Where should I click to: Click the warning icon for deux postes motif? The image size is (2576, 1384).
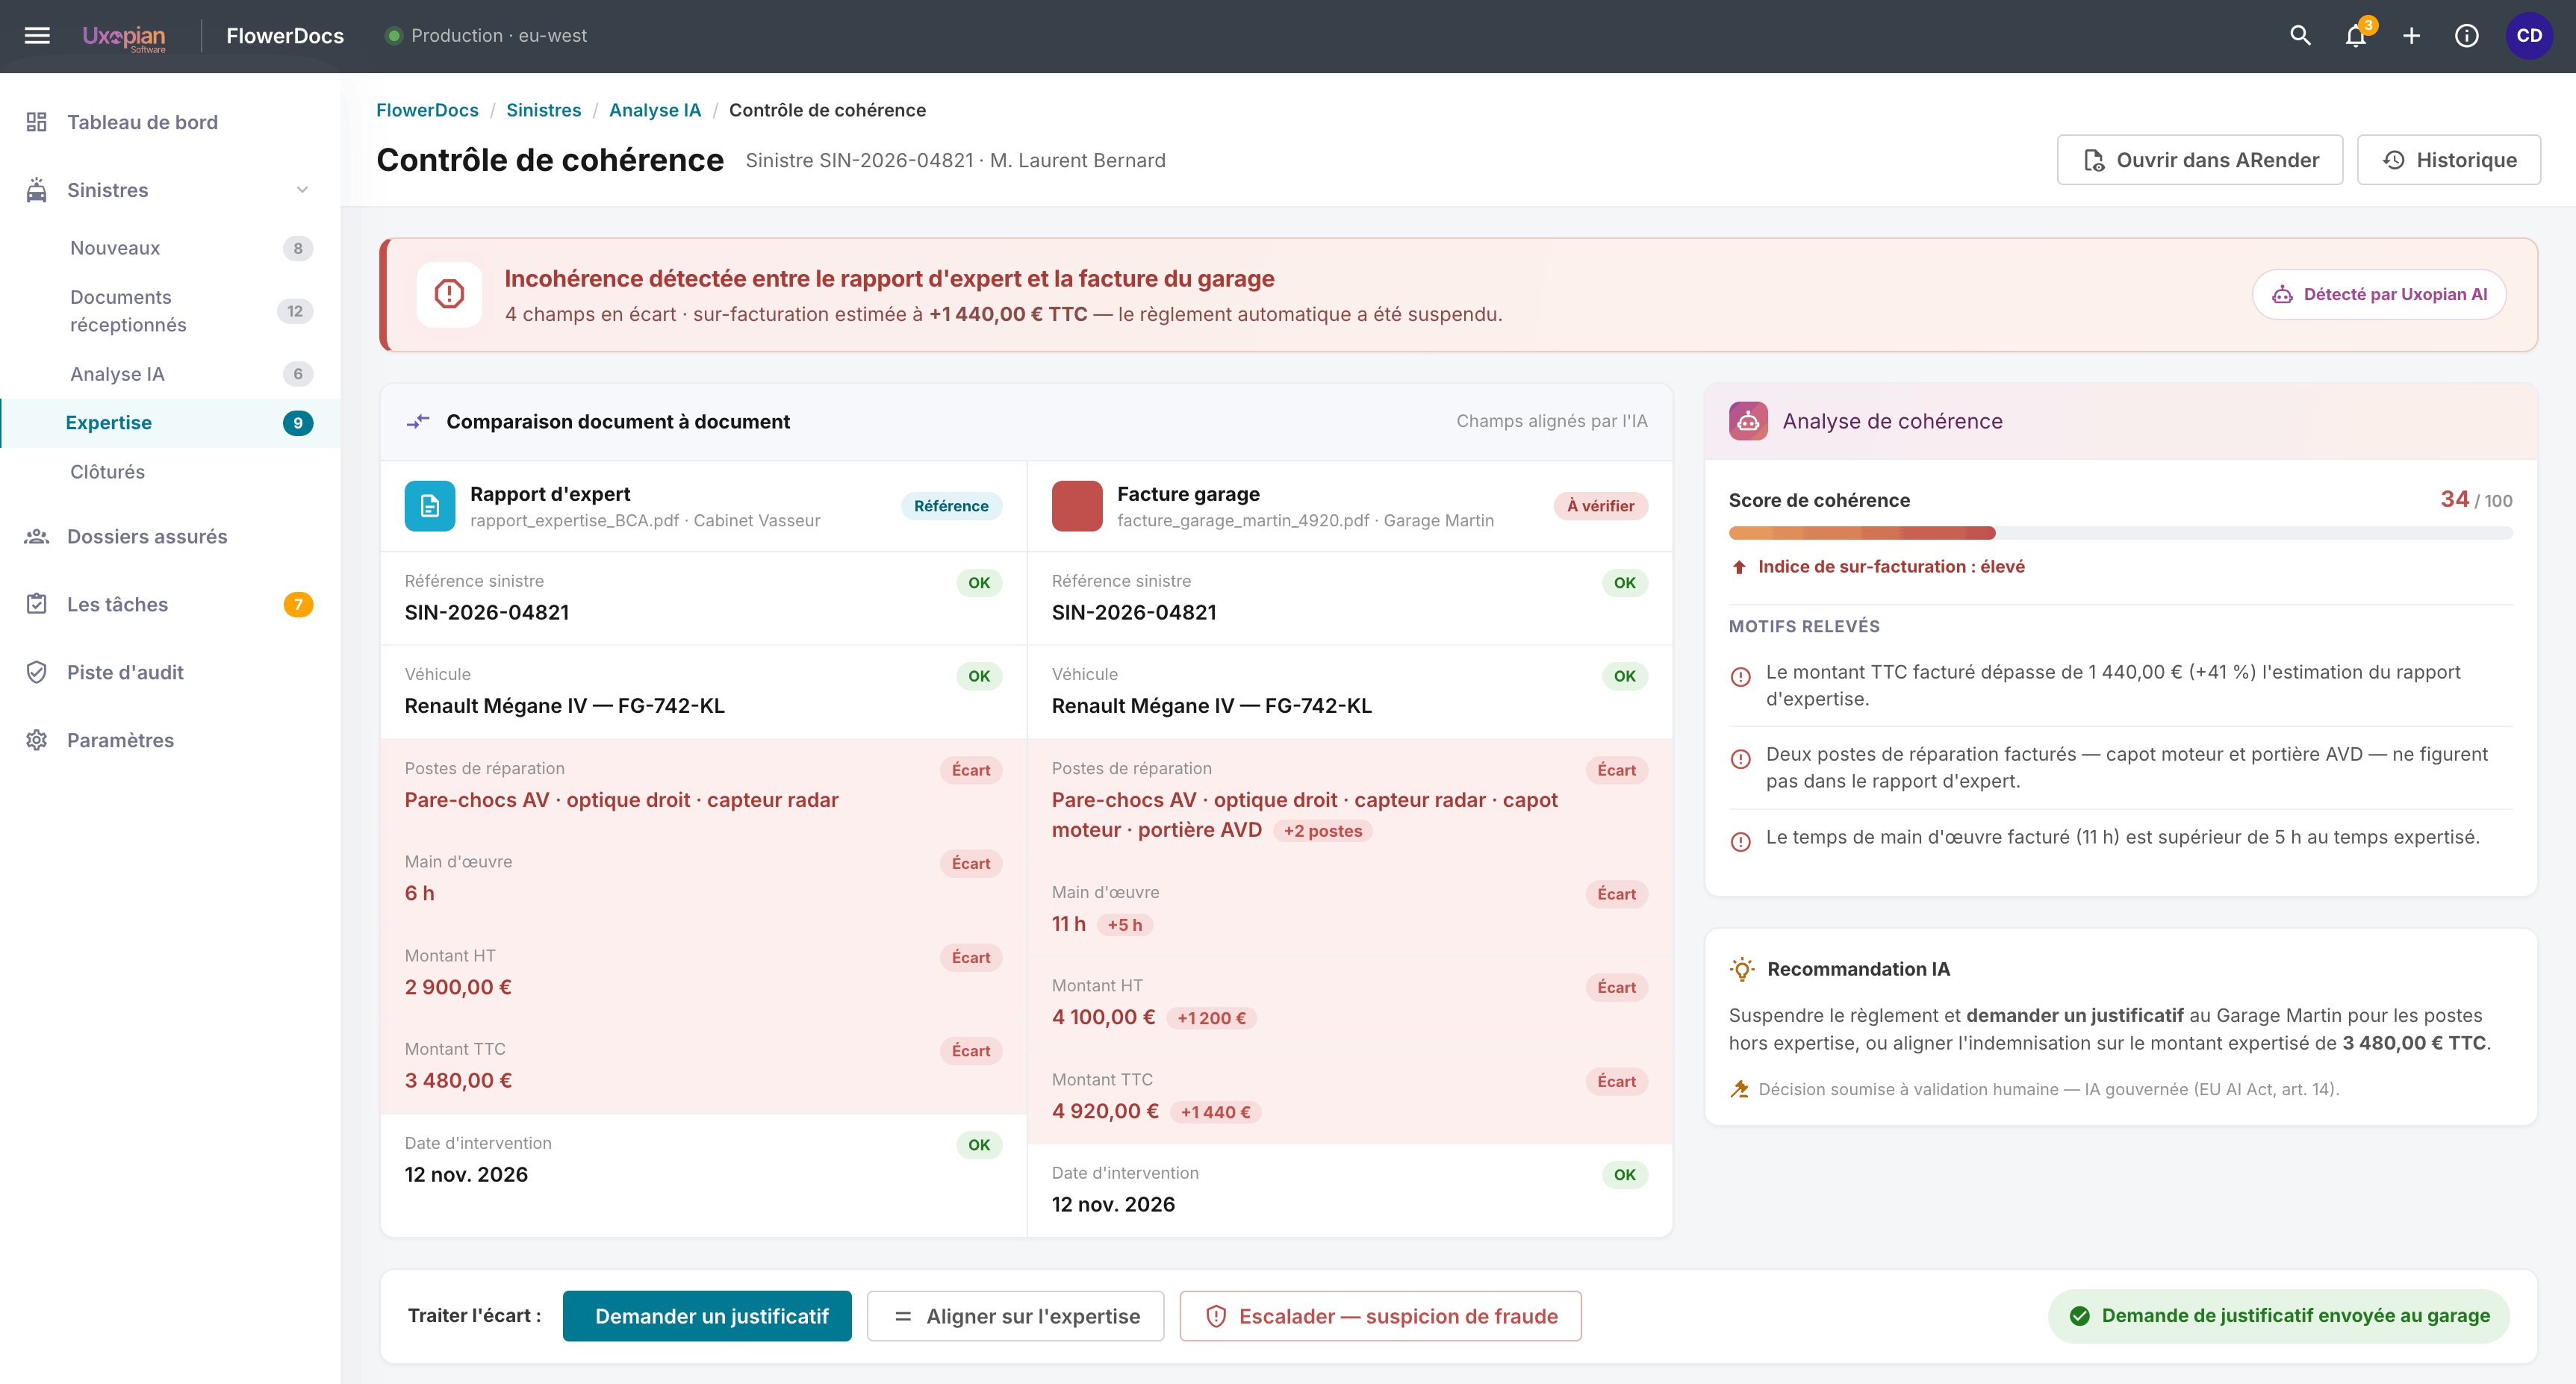pos(1740,759)
